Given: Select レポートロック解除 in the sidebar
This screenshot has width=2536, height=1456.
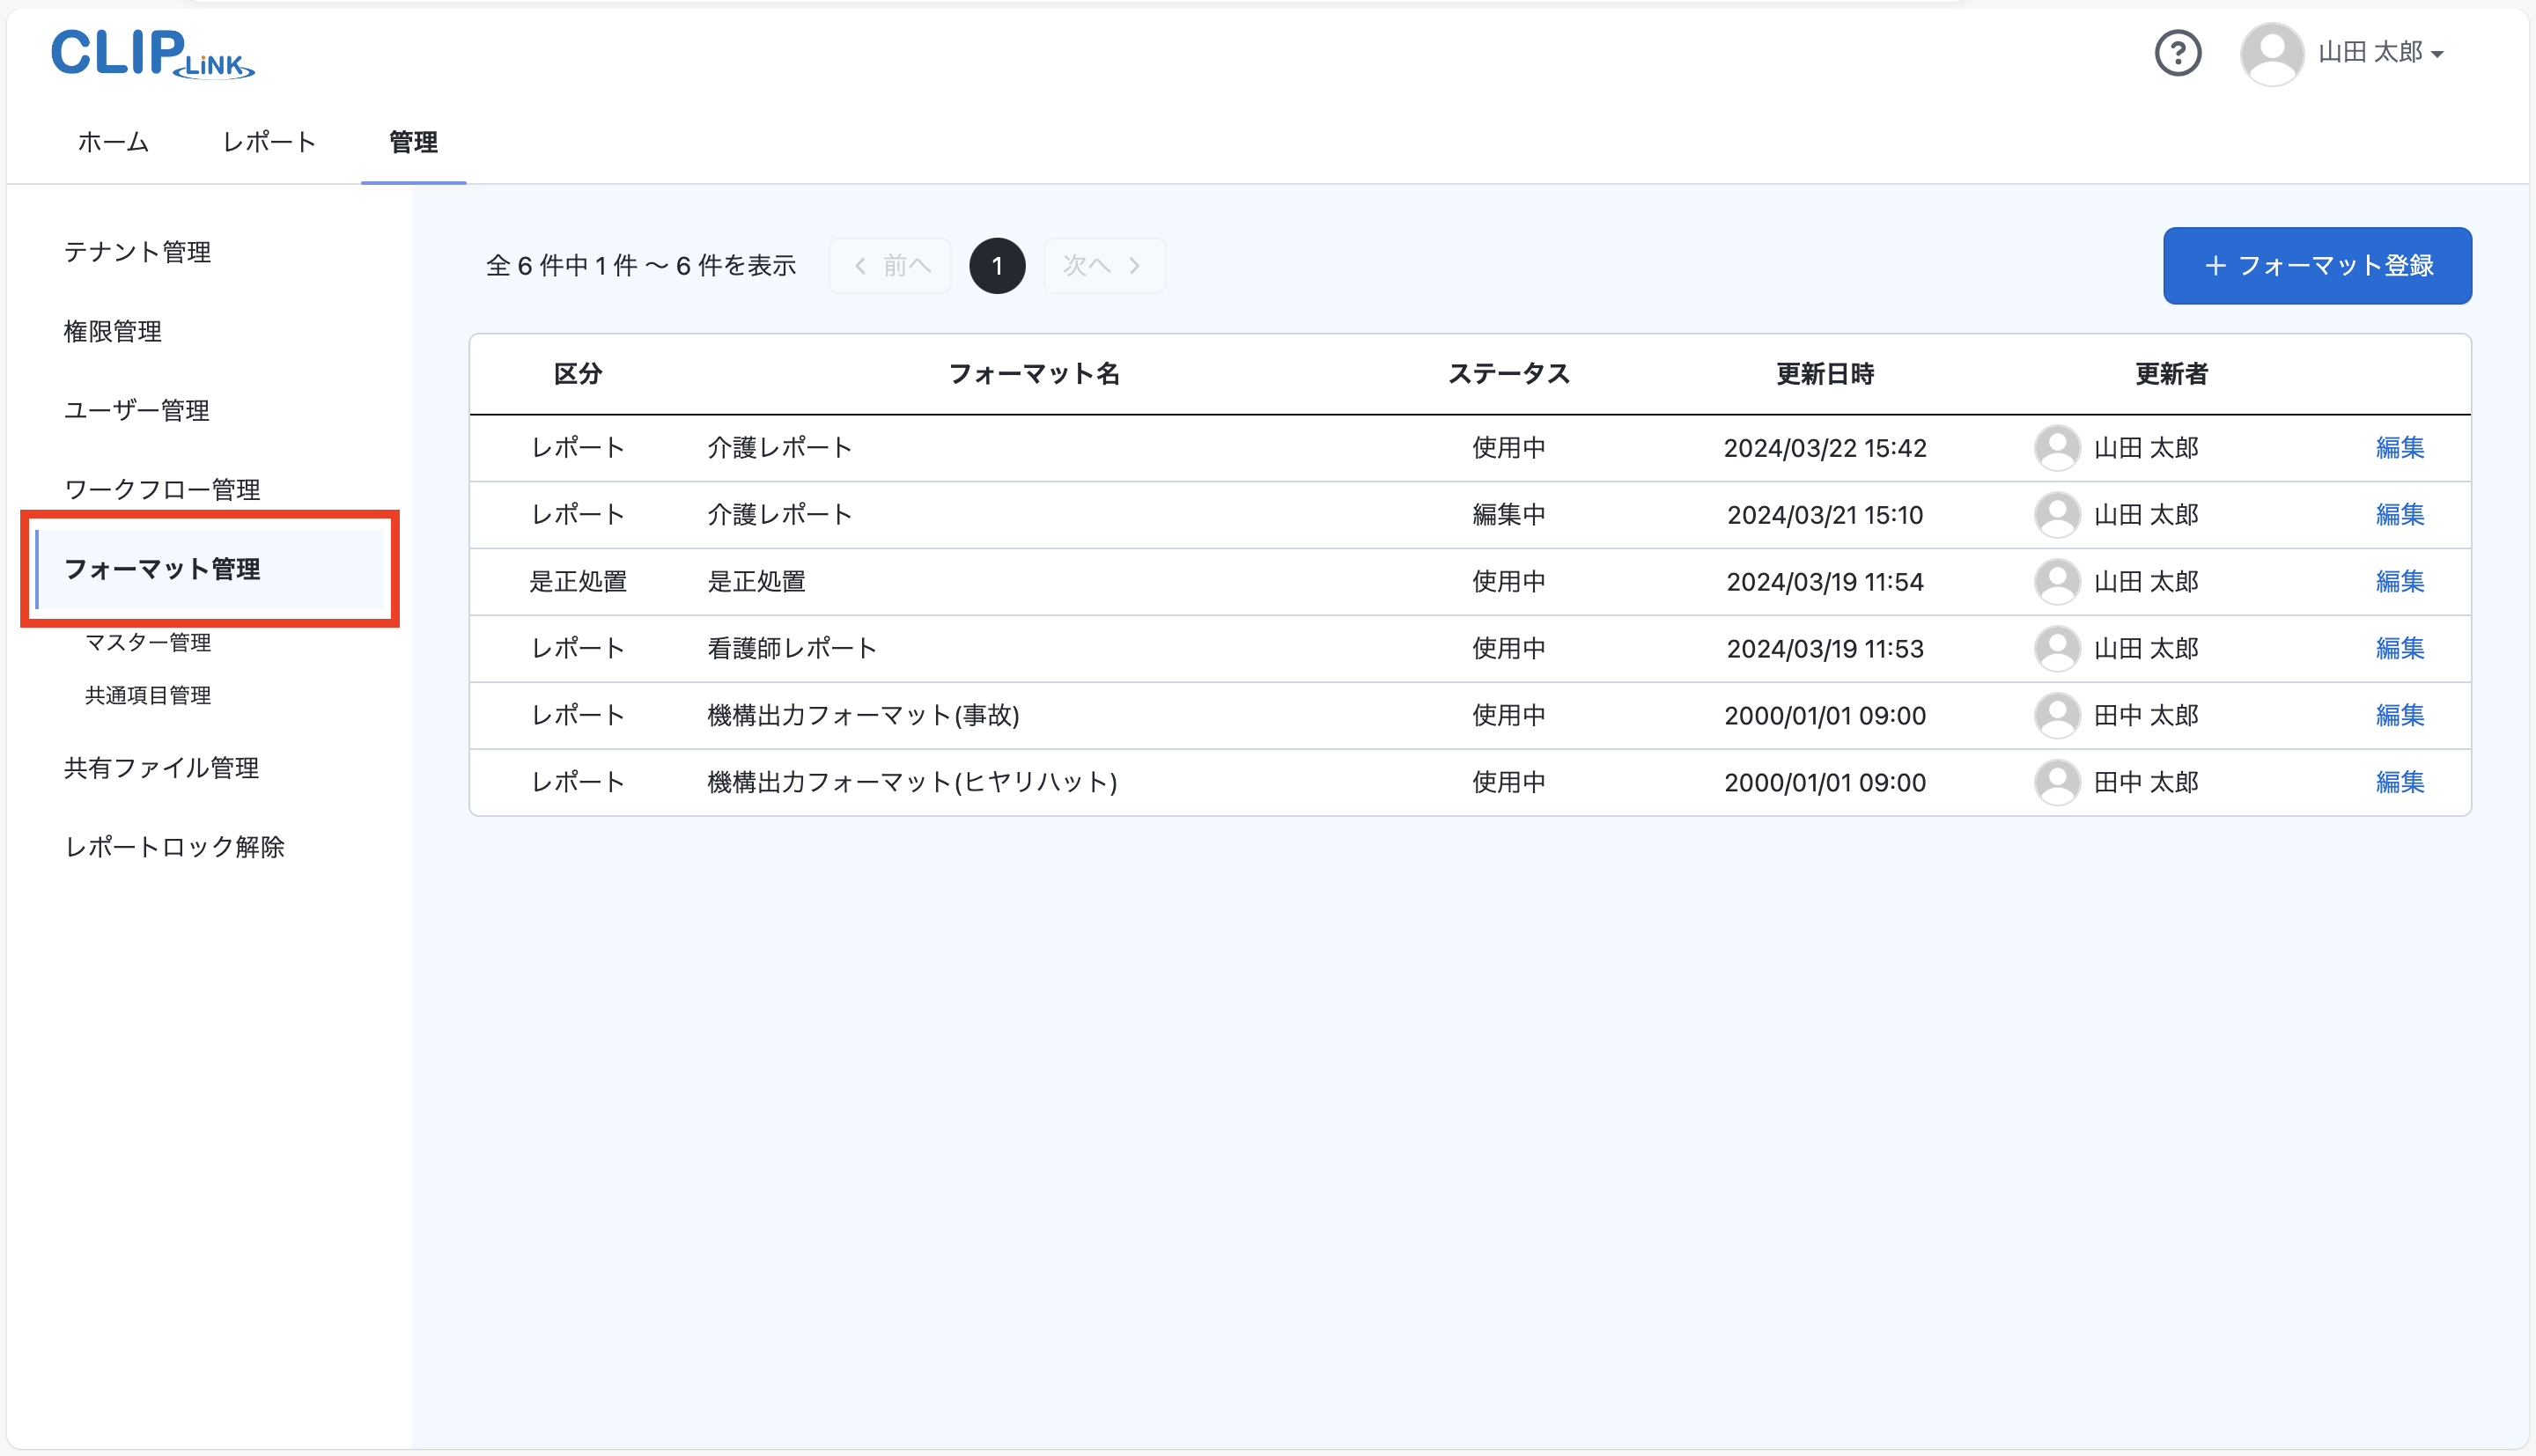Looking at the screenshot, I should [175, 848].
